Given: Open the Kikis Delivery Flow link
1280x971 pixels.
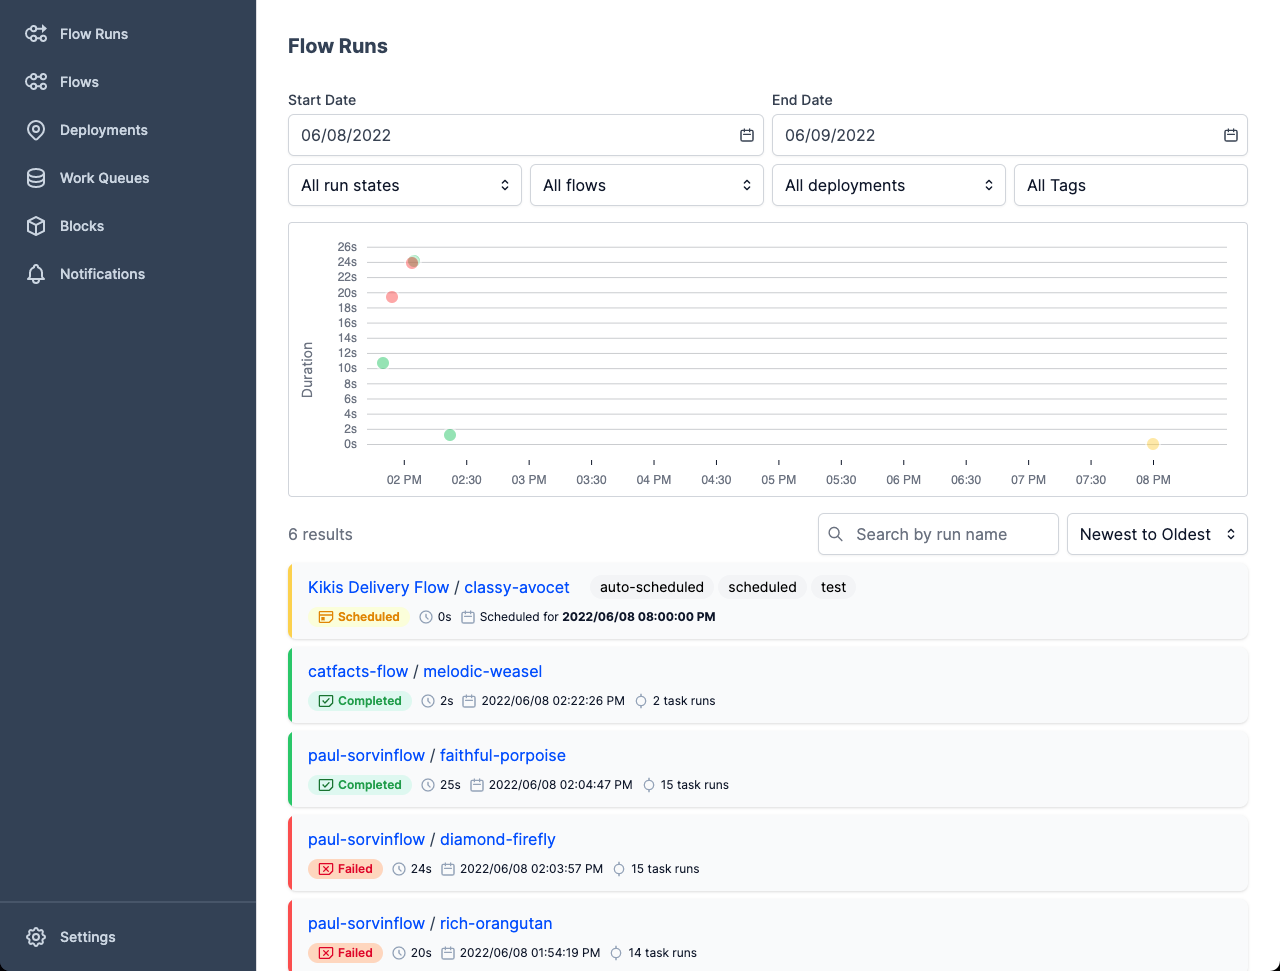Looking at the screenshot, I should point(378,587).
